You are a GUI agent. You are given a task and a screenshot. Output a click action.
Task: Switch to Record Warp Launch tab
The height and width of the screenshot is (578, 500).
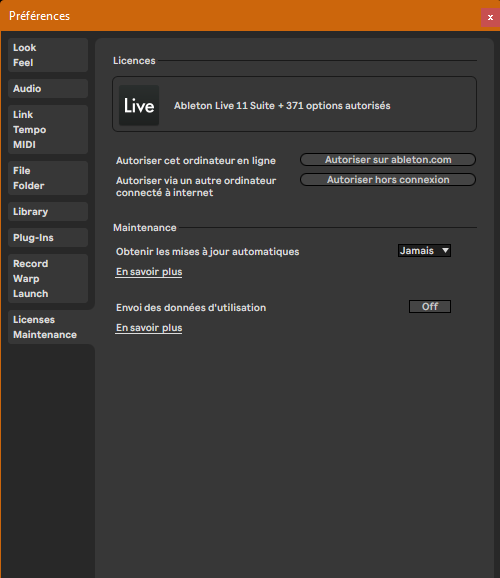[x=48, y=279]
